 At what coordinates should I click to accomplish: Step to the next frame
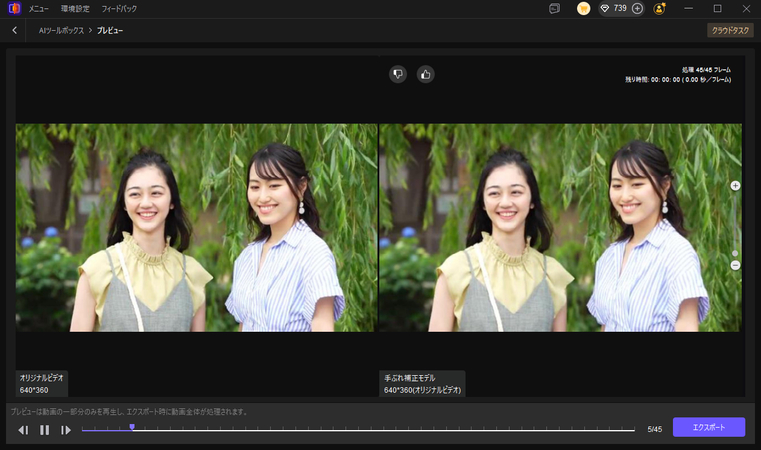(66, 430)
